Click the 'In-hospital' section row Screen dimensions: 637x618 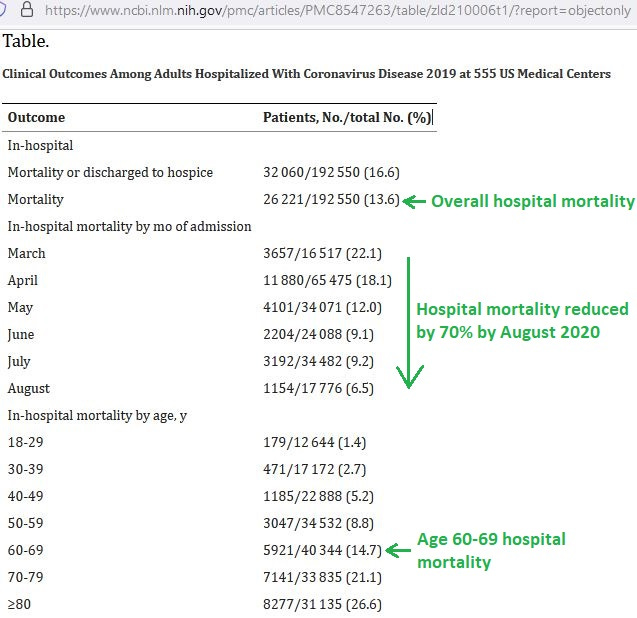click(40, 145)
